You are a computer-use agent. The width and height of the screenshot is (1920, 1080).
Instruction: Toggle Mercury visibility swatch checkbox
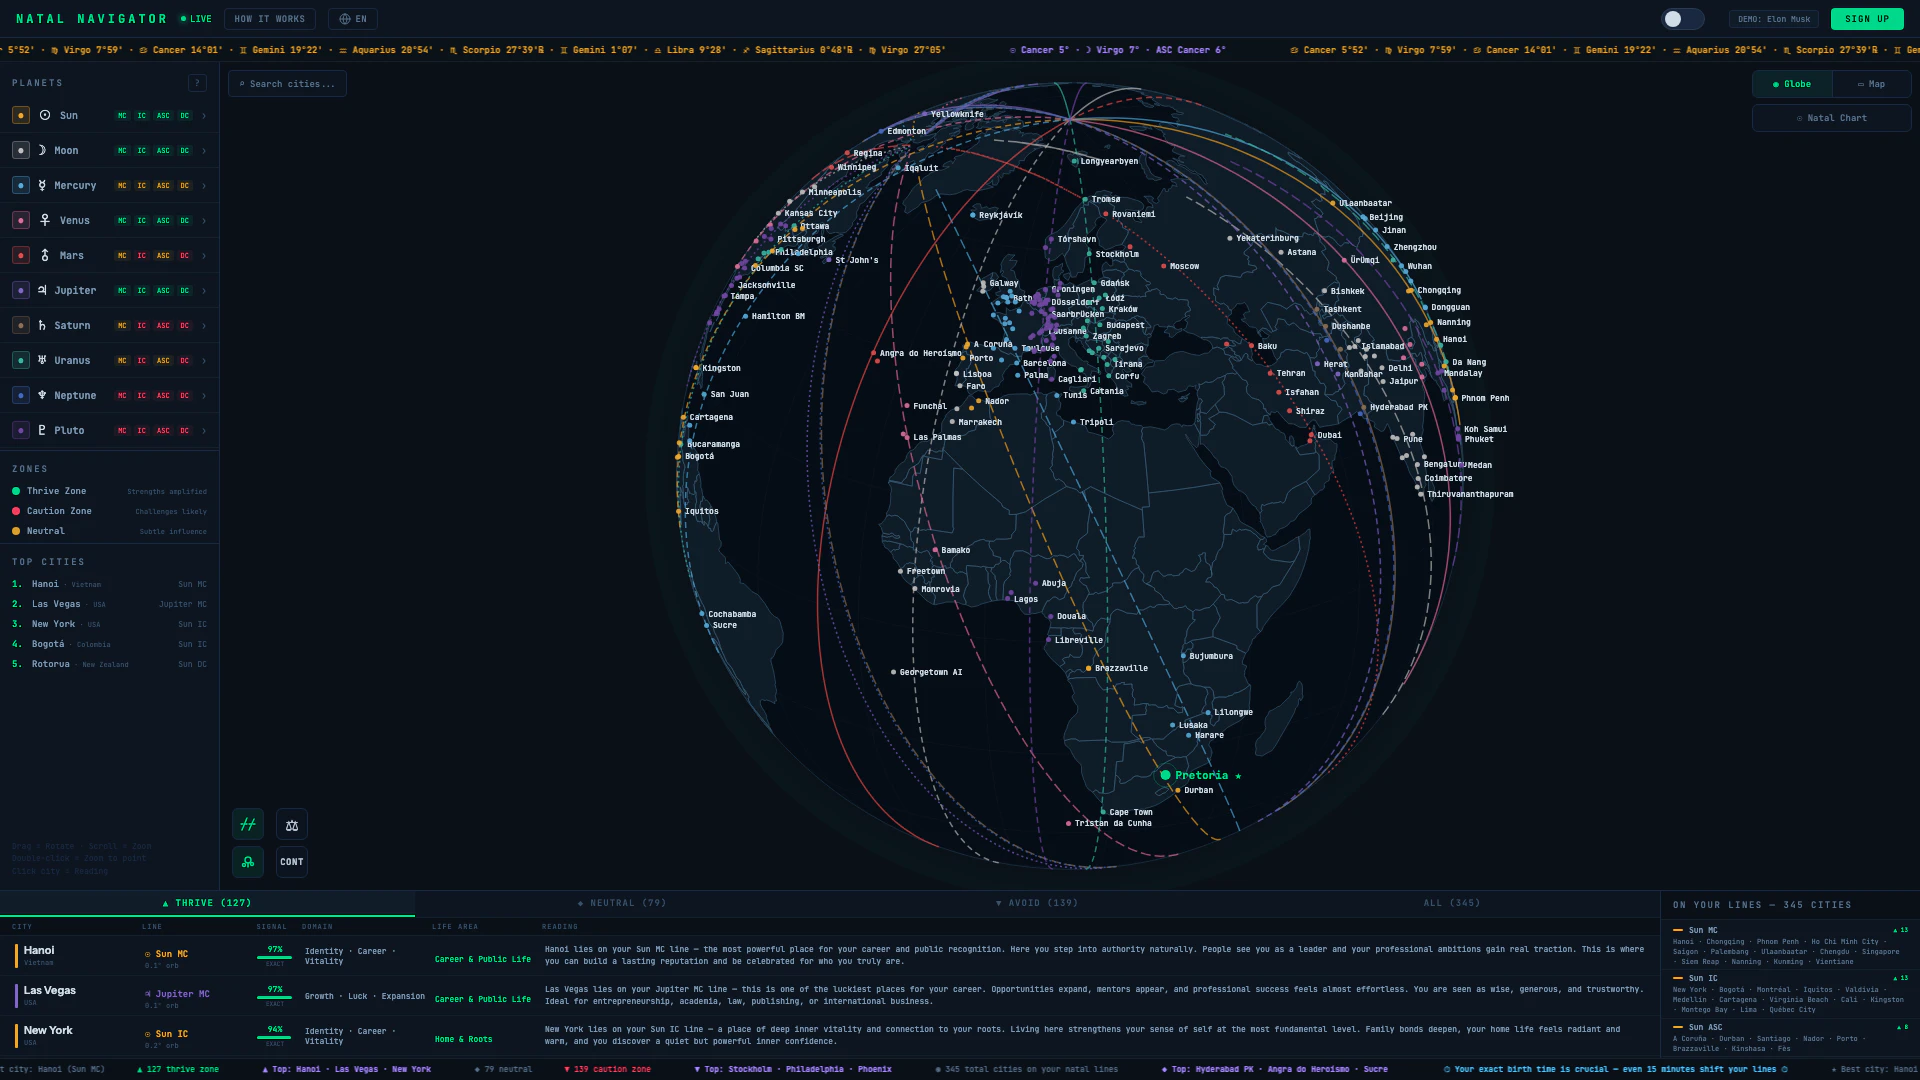(x=21, y=186)
